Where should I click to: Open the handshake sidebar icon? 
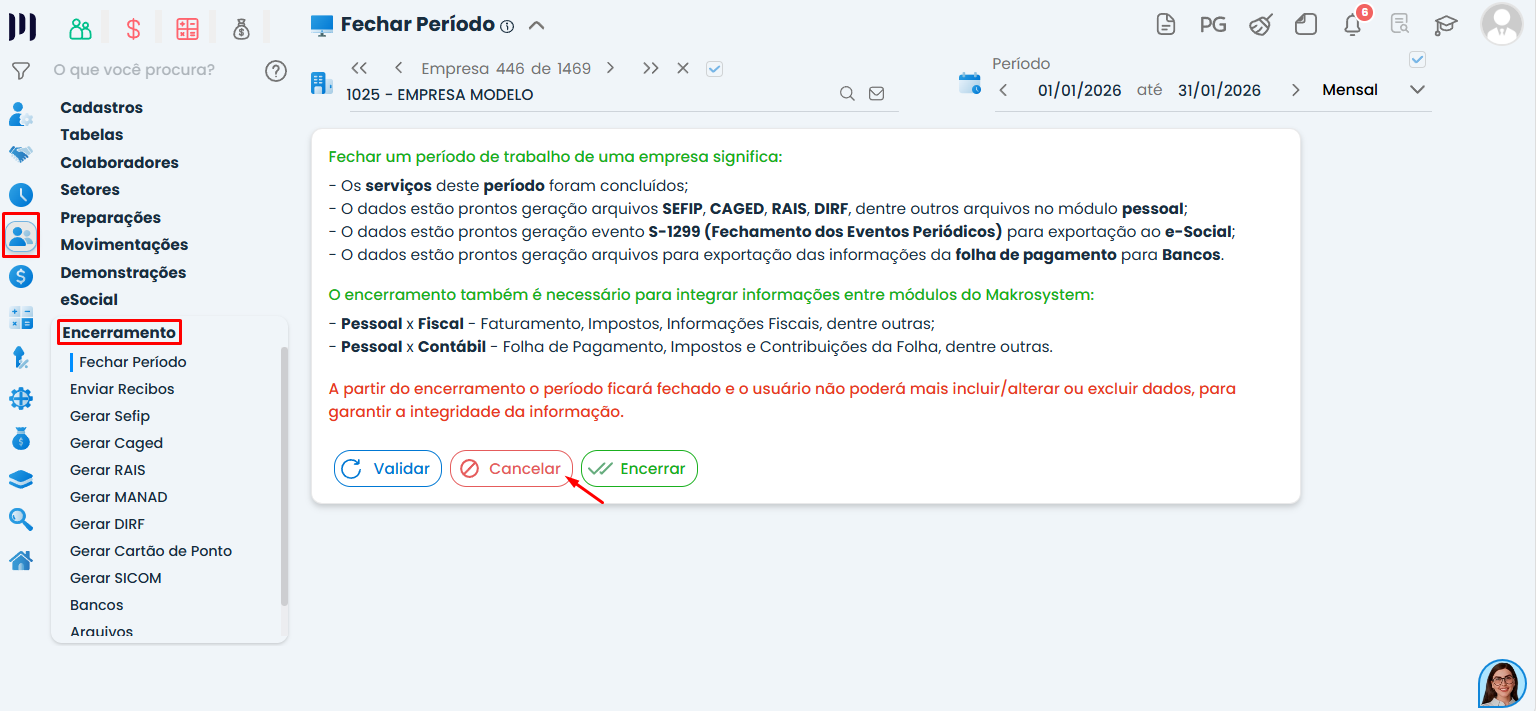point(21,154)
